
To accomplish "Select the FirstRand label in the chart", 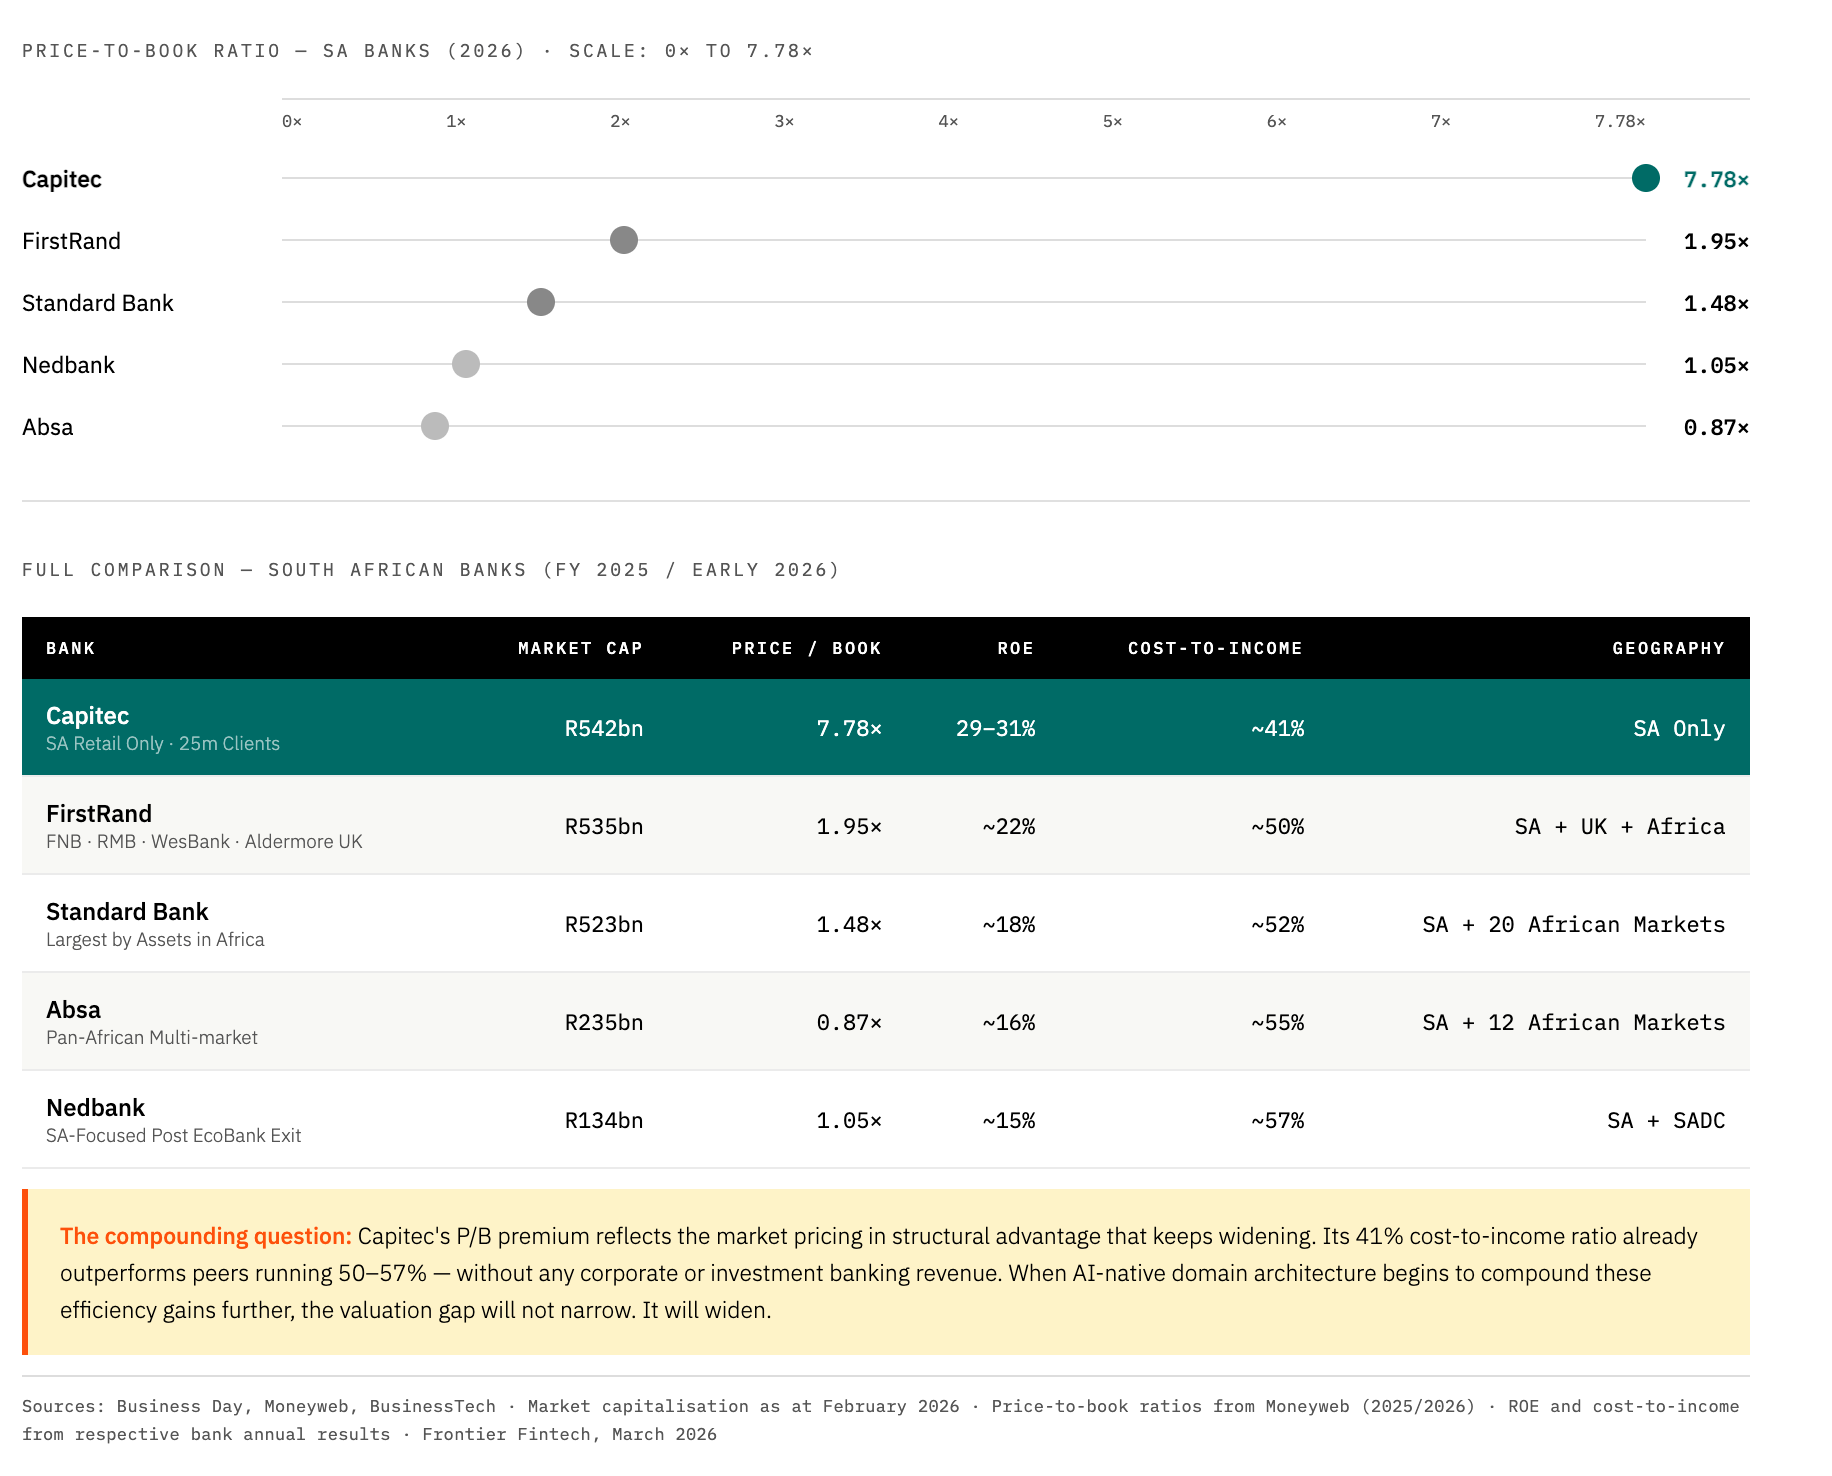I will (71, 241).
